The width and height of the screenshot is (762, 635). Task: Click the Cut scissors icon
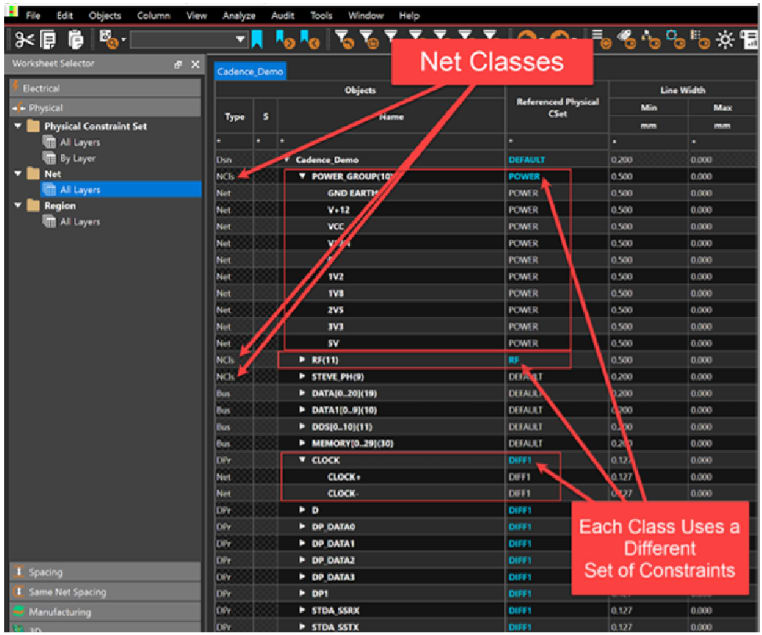(24, 40)
